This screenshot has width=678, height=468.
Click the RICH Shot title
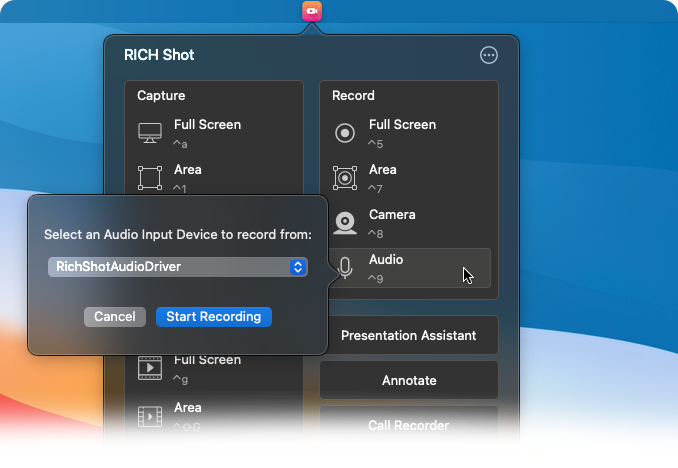(159, 55)
